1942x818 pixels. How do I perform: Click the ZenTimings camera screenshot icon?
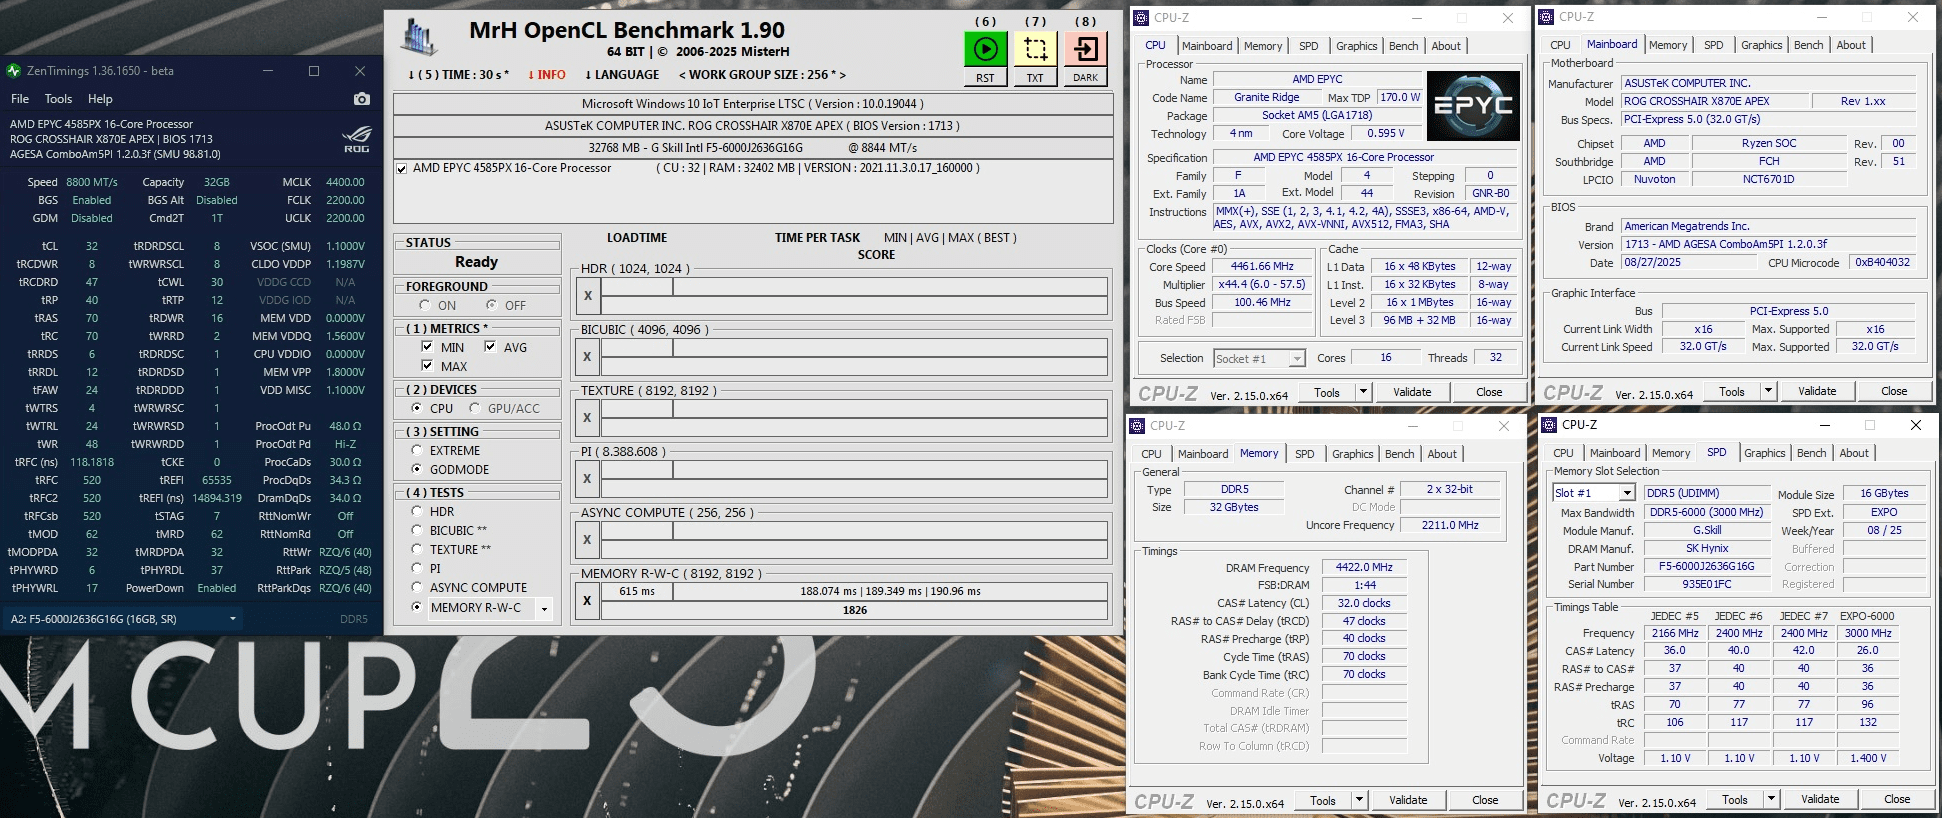[x=362, y=99]
